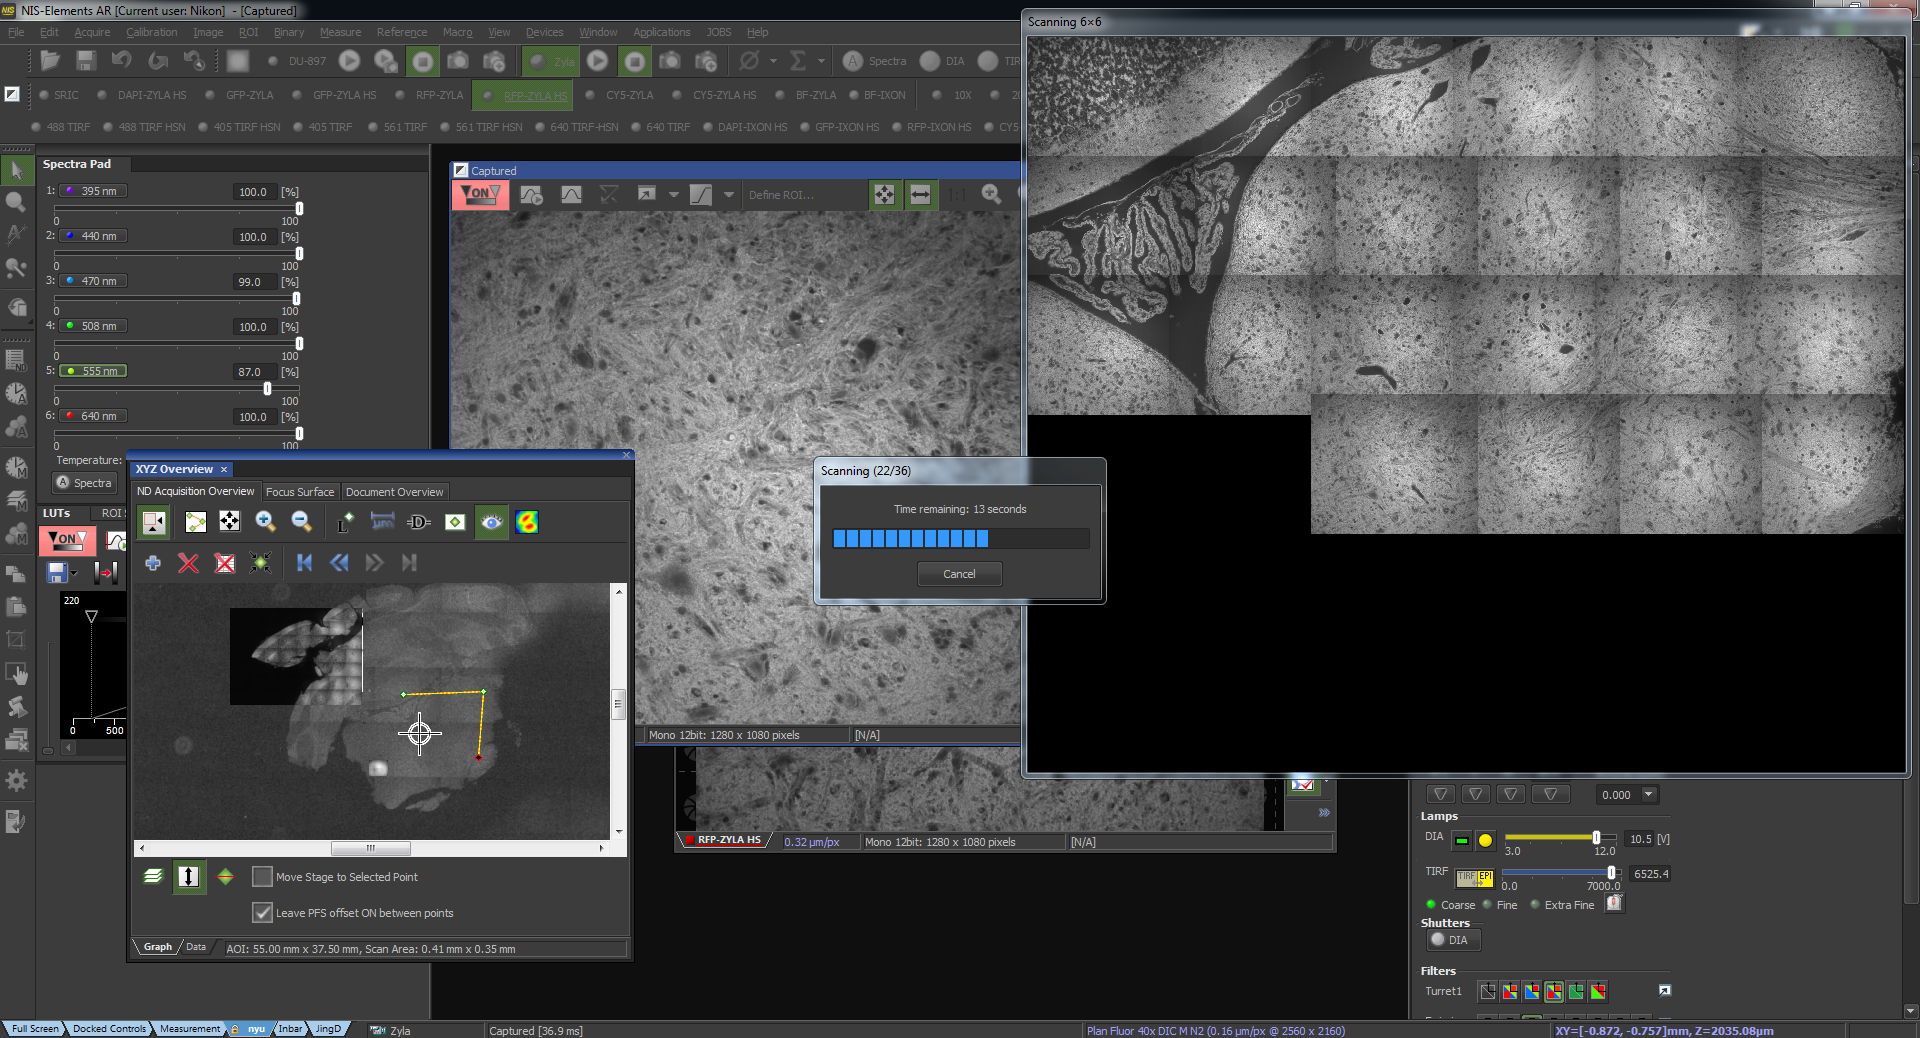Toggle the eye visibility icon in XYZ Overview
Viewport: 1920px width, 1038px height.
coord(491,522)
